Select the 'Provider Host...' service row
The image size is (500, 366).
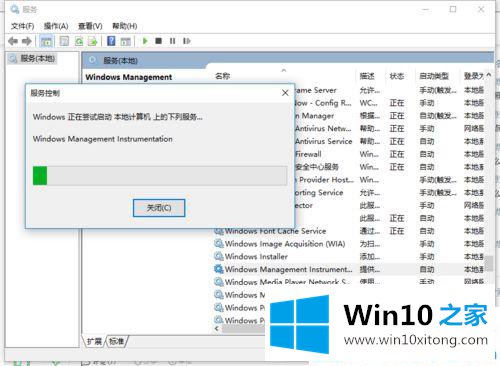tap(389, 180)
